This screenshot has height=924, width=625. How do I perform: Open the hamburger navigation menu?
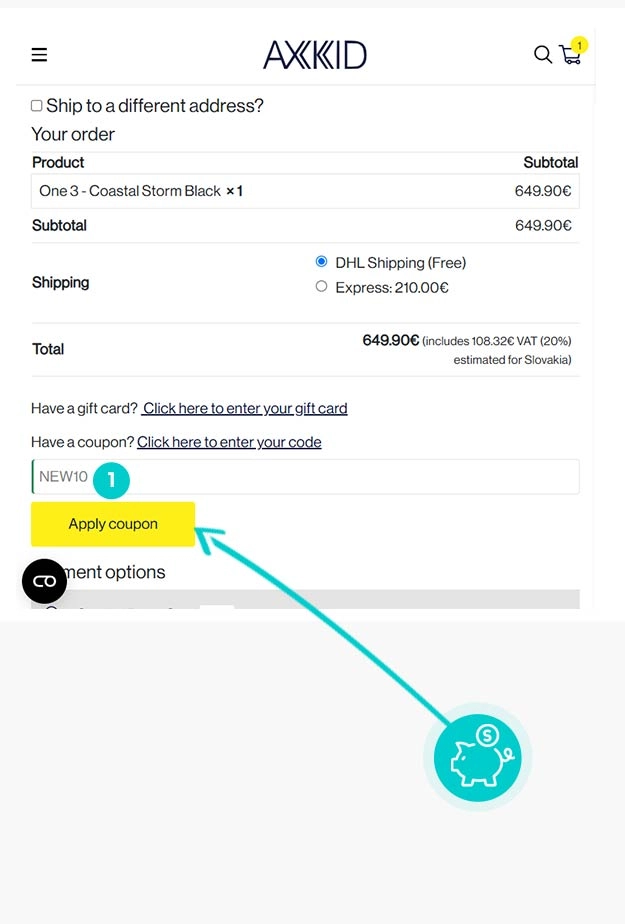click(x=39, y=54)
